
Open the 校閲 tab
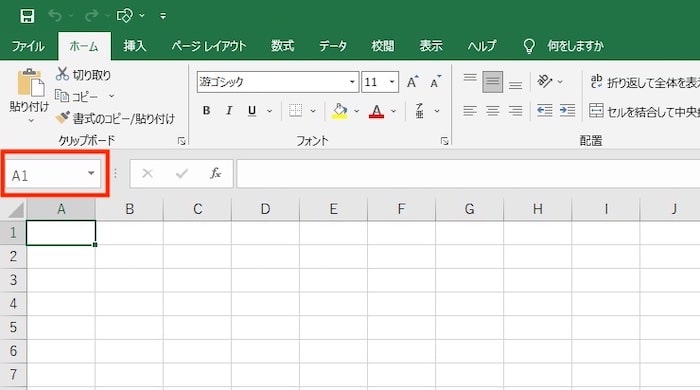pyautogui.click(x=383, y=46)
